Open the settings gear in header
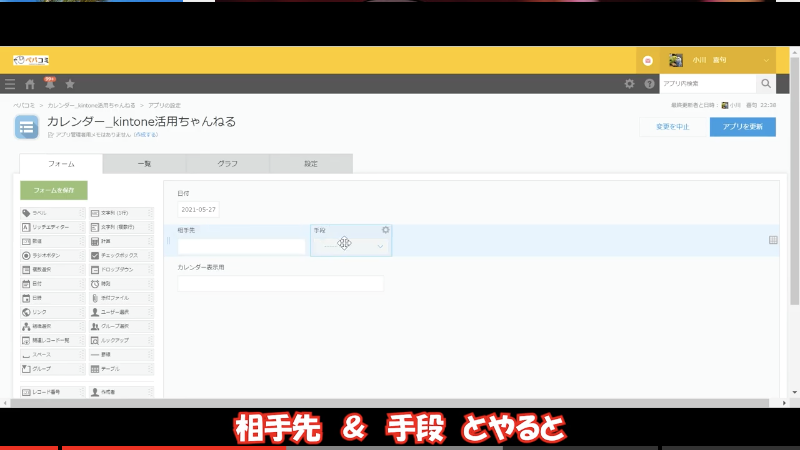 pos(629,84)
